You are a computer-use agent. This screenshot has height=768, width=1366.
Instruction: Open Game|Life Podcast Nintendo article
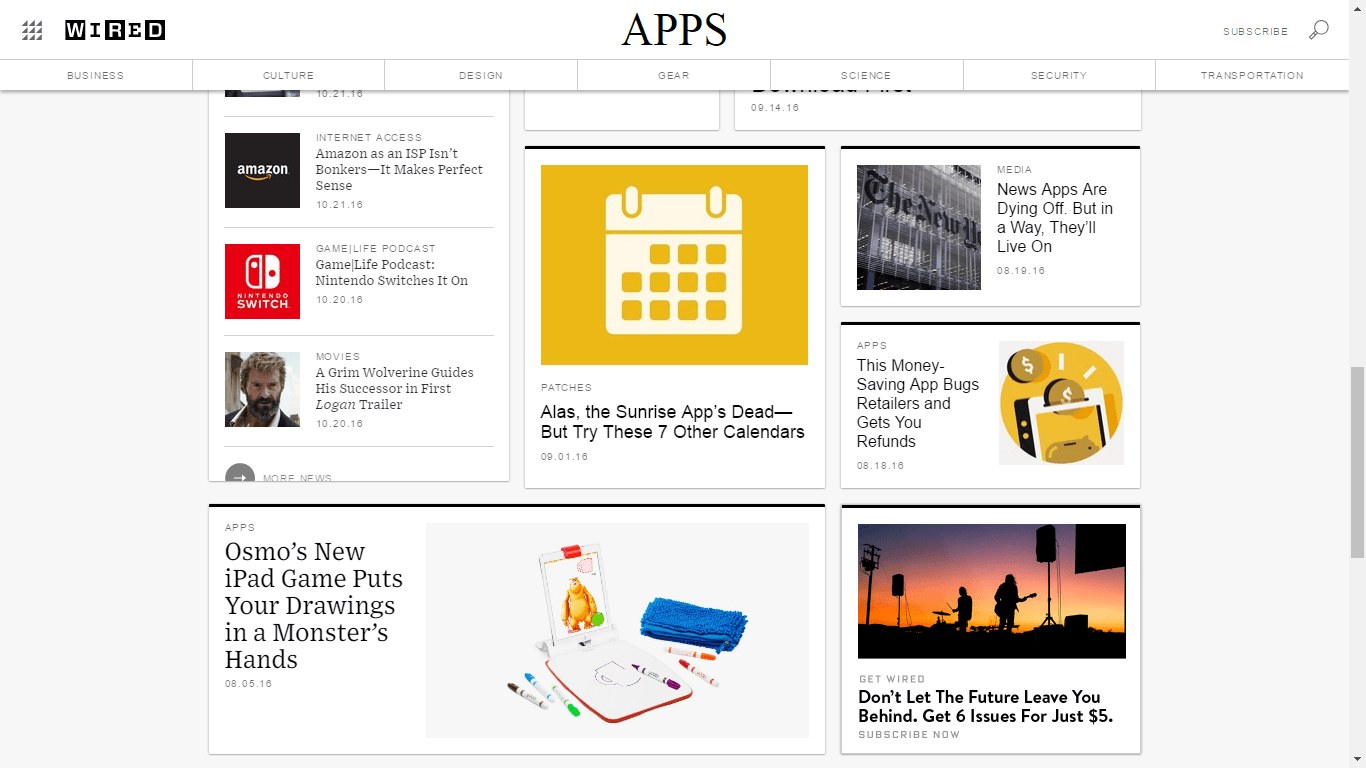392,272
